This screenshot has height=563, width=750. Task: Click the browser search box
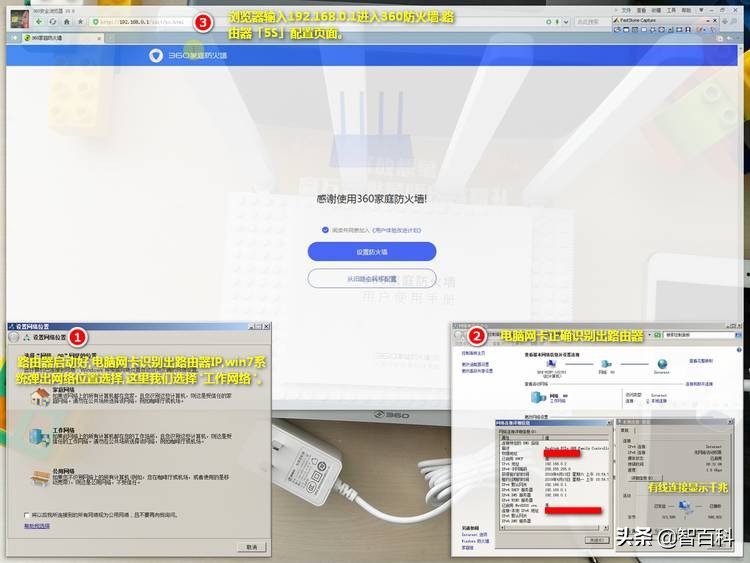[591, 22]
